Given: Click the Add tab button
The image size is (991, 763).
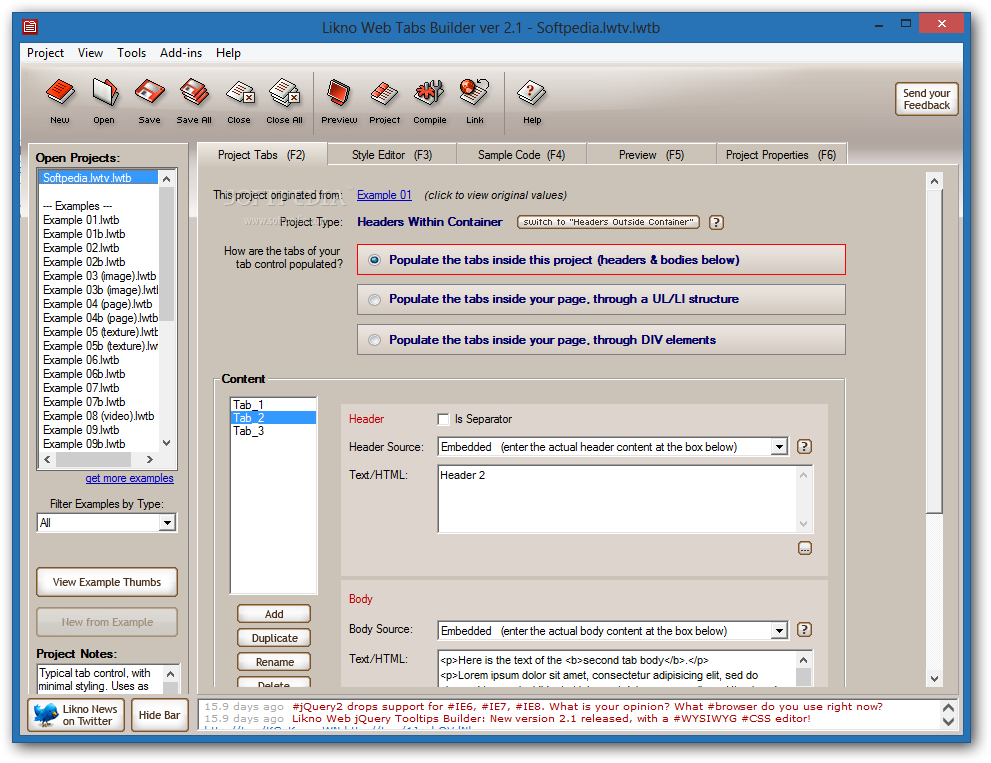Looking at the screenshot, I should click(274, 614).
